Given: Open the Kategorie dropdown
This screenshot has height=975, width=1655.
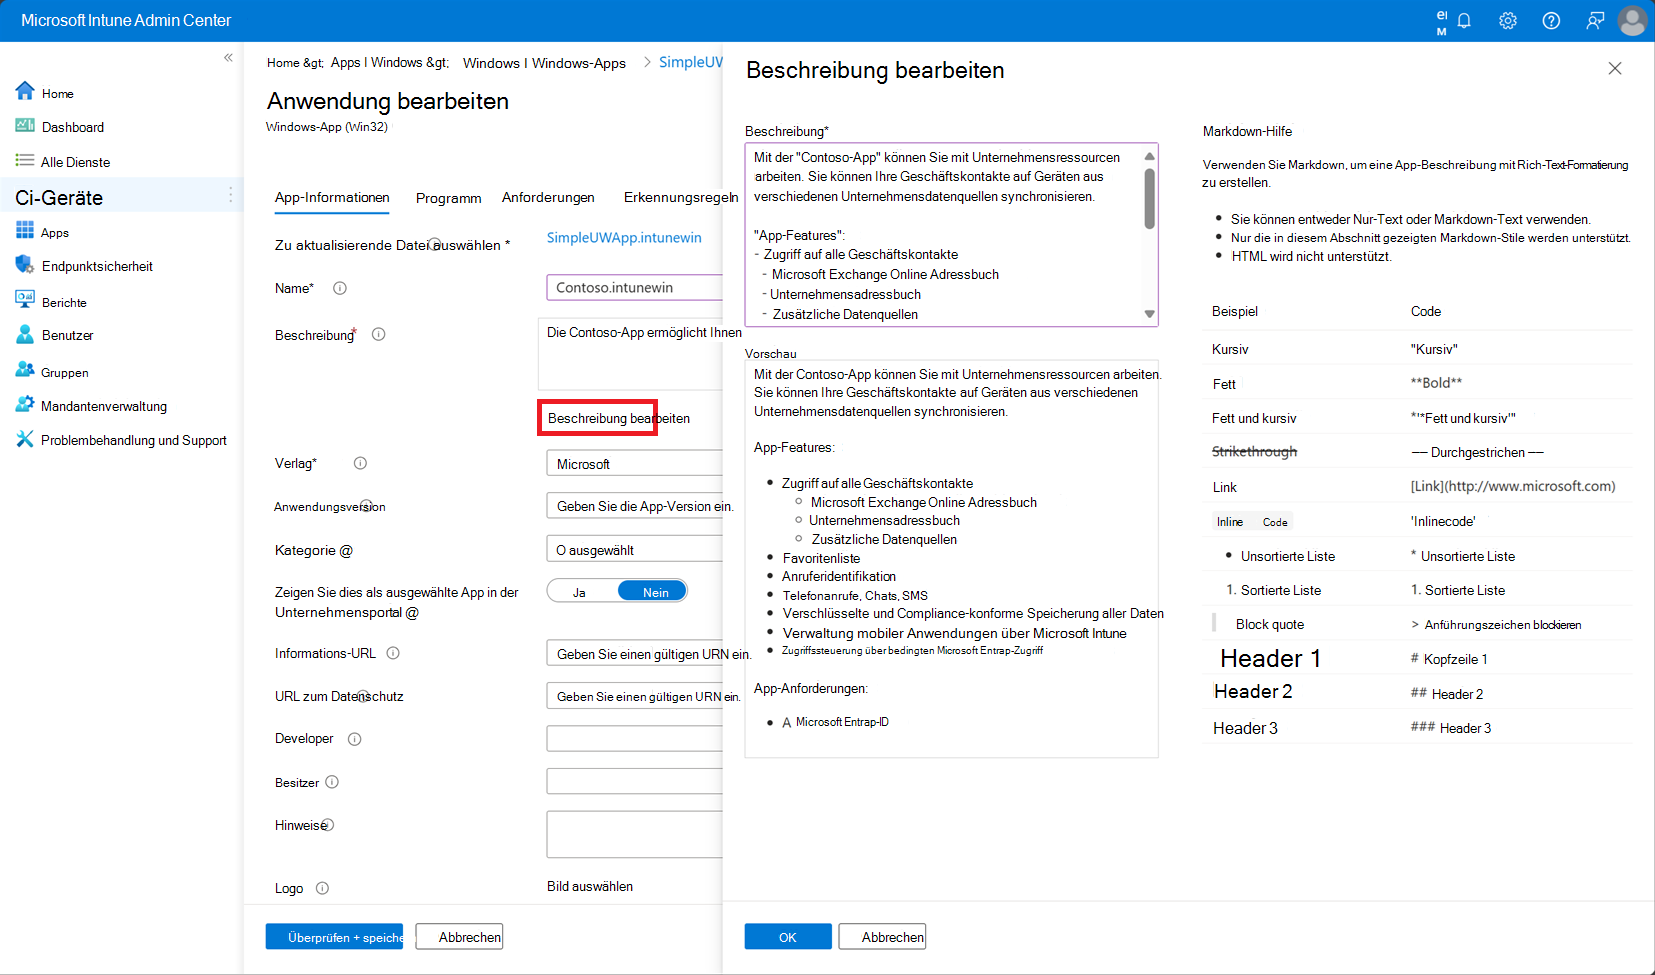Looking at the screenshot, I should (x=634, y=550).
